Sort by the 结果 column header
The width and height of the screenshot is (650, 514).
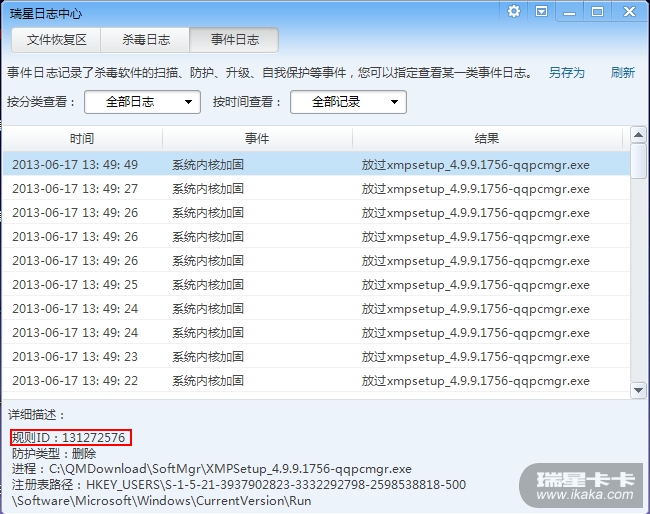coord(487,138)
